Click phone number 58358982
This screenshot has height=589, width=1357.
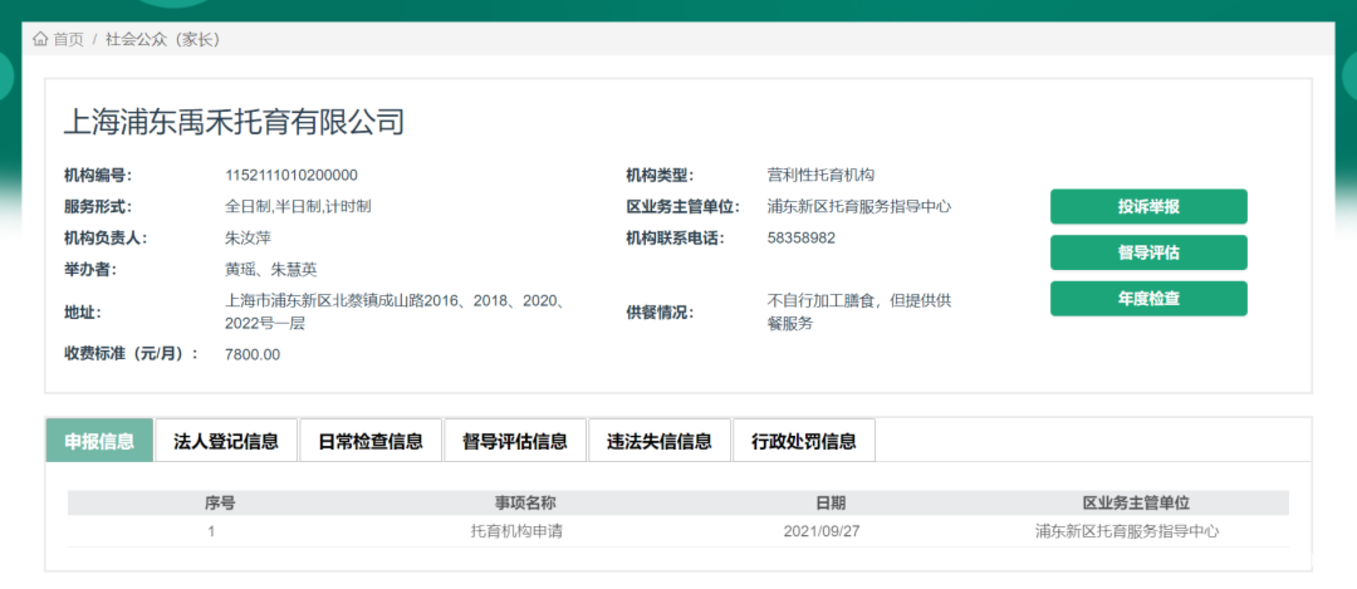pyautogui.click(x=801, y=238)
